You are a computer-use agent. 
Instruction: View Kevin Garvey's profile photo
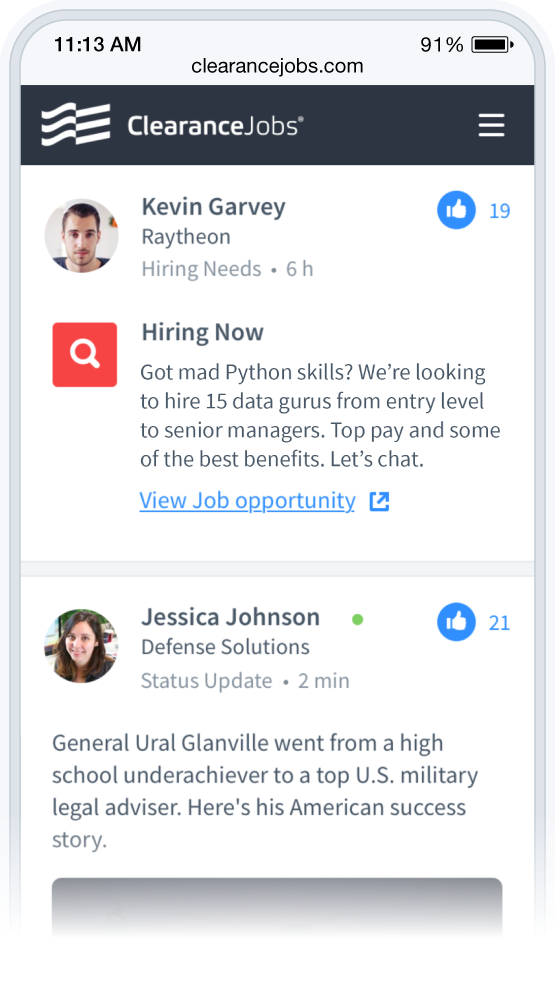[82, 235]
